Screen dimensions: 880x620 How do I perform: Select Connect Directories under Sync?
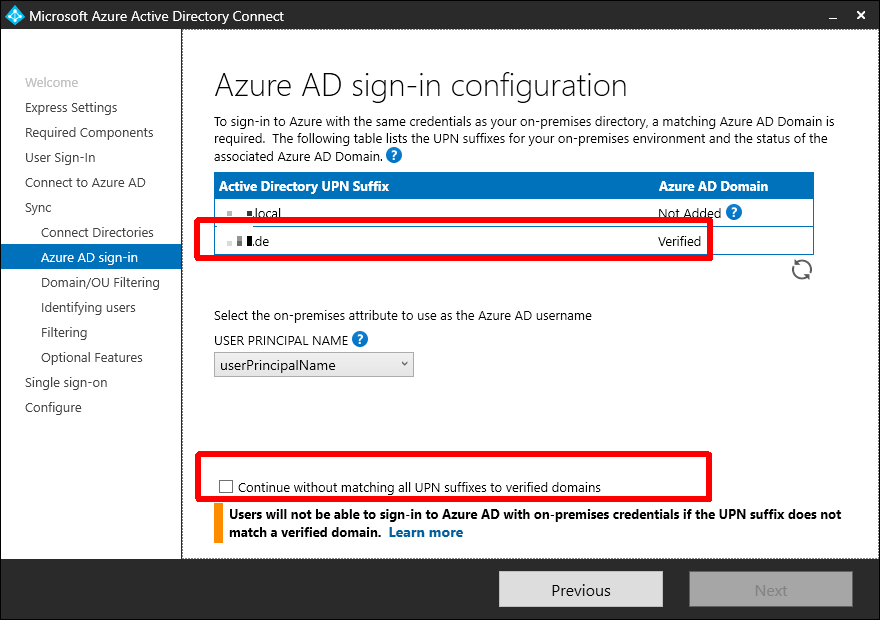pyautogui.click(x=97, y=233)
